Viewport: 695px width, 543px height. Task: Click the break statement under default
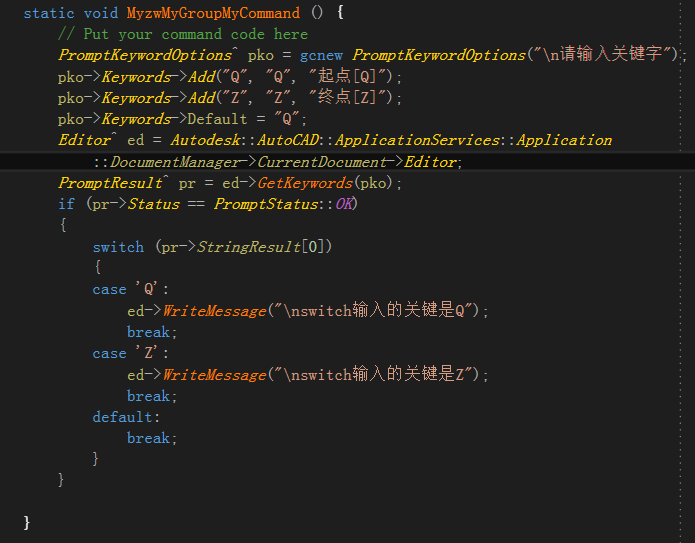coord(152,438)
